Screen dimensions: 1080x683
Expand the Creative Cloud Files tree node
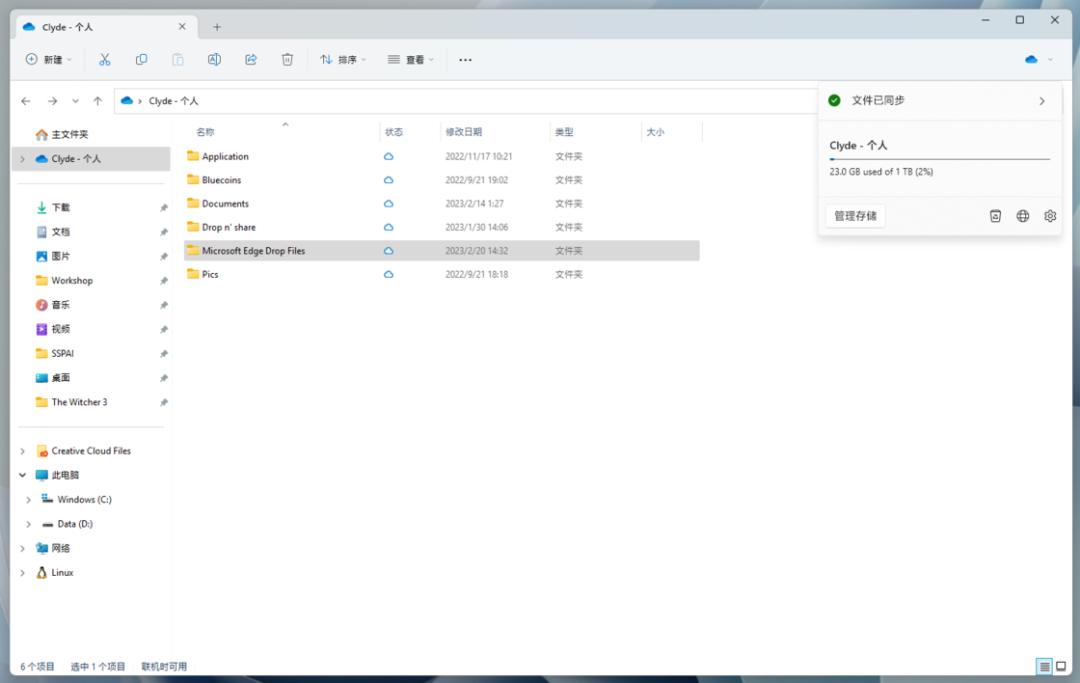[x=23, y=451]
